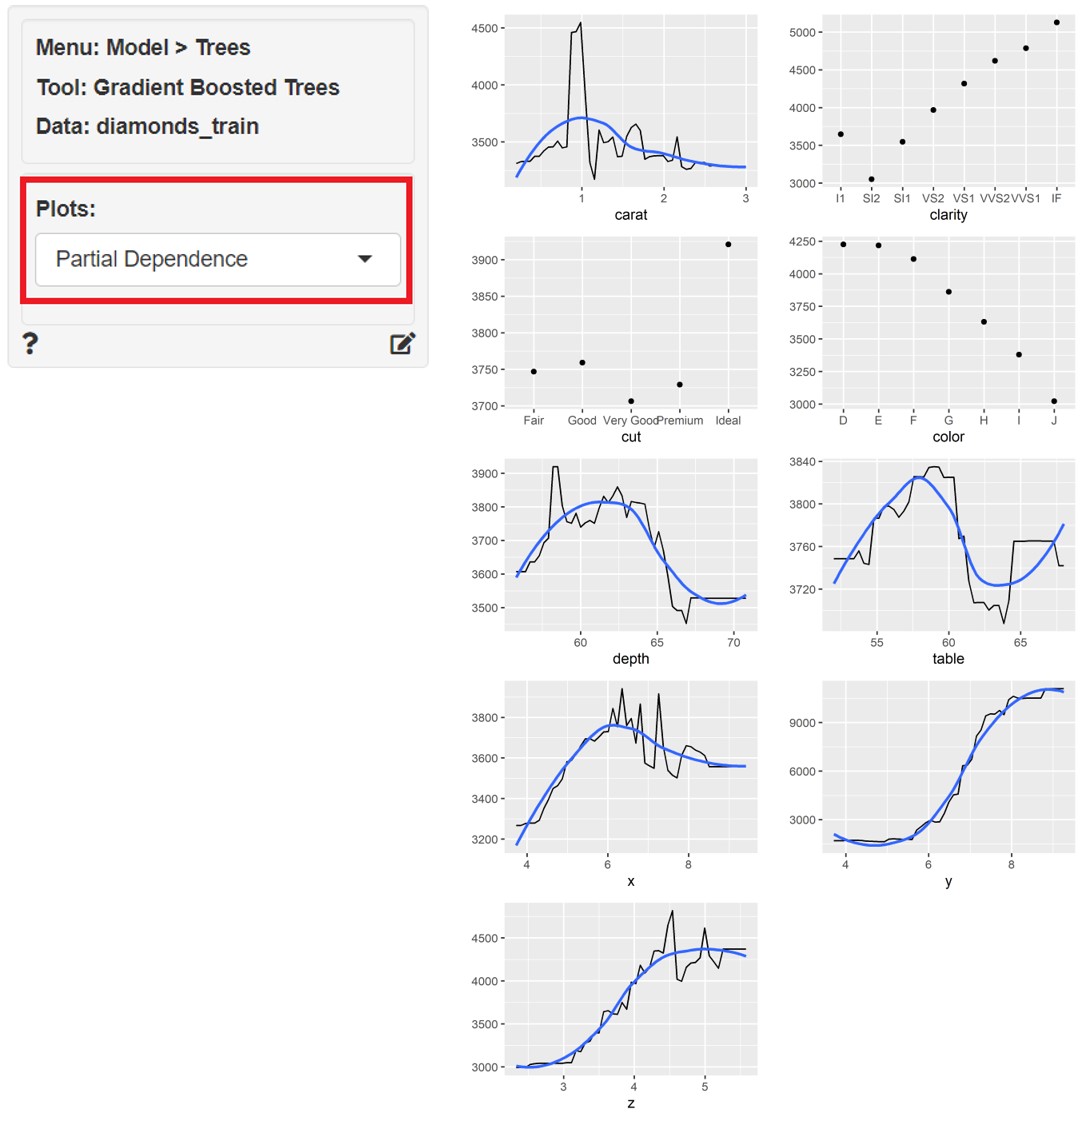Click the y variable plot

coord(948,766)
